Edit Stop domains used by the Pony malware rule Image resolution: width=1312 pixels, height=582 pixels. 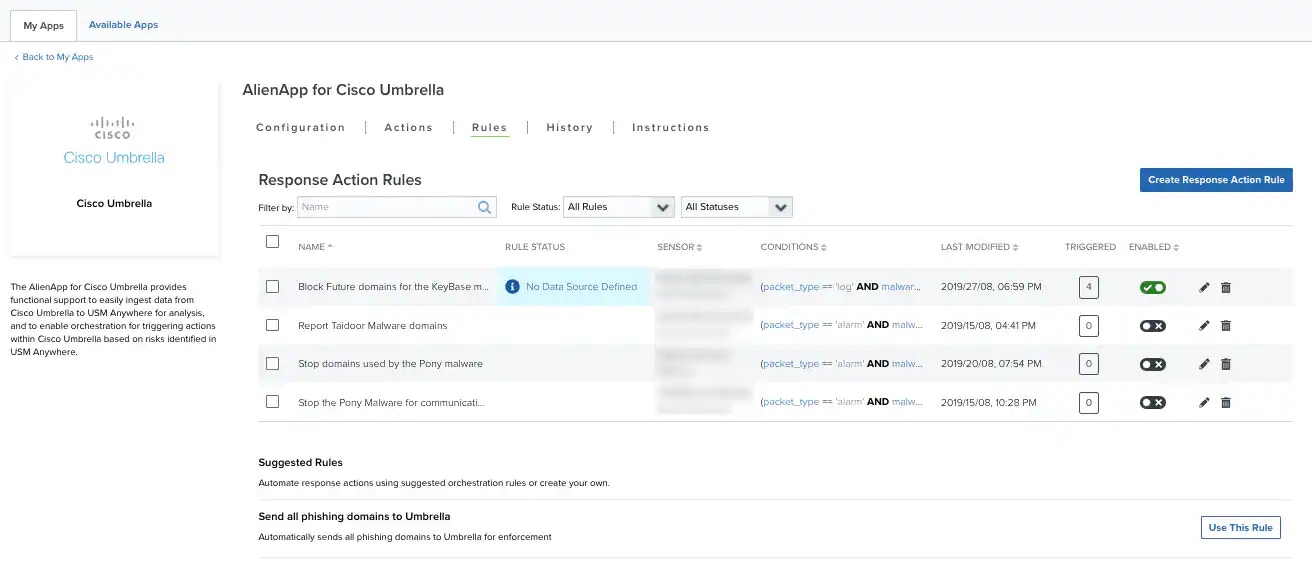[1204, 364]
